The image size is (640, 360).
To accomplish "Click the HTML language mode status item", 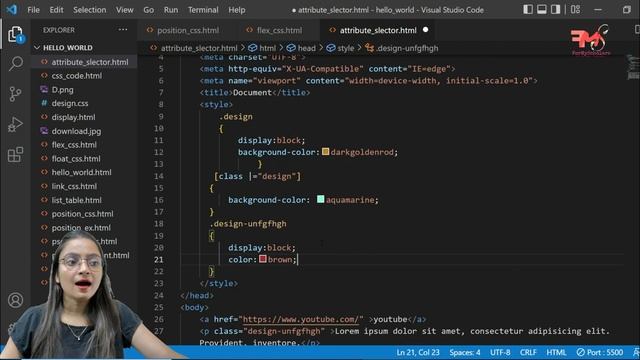I will click(556, 352).
